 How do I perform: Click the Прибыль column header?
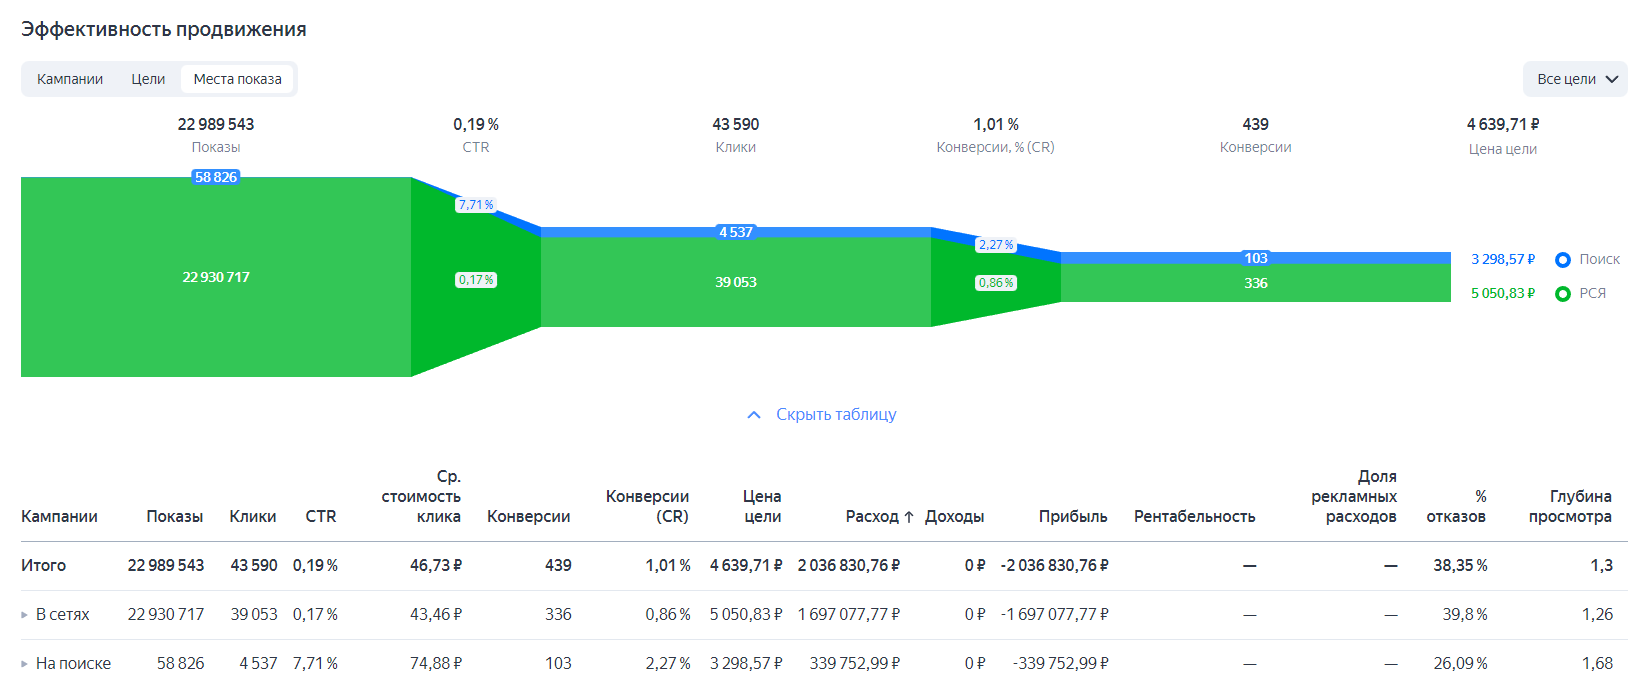click(x=1073, y=516)
